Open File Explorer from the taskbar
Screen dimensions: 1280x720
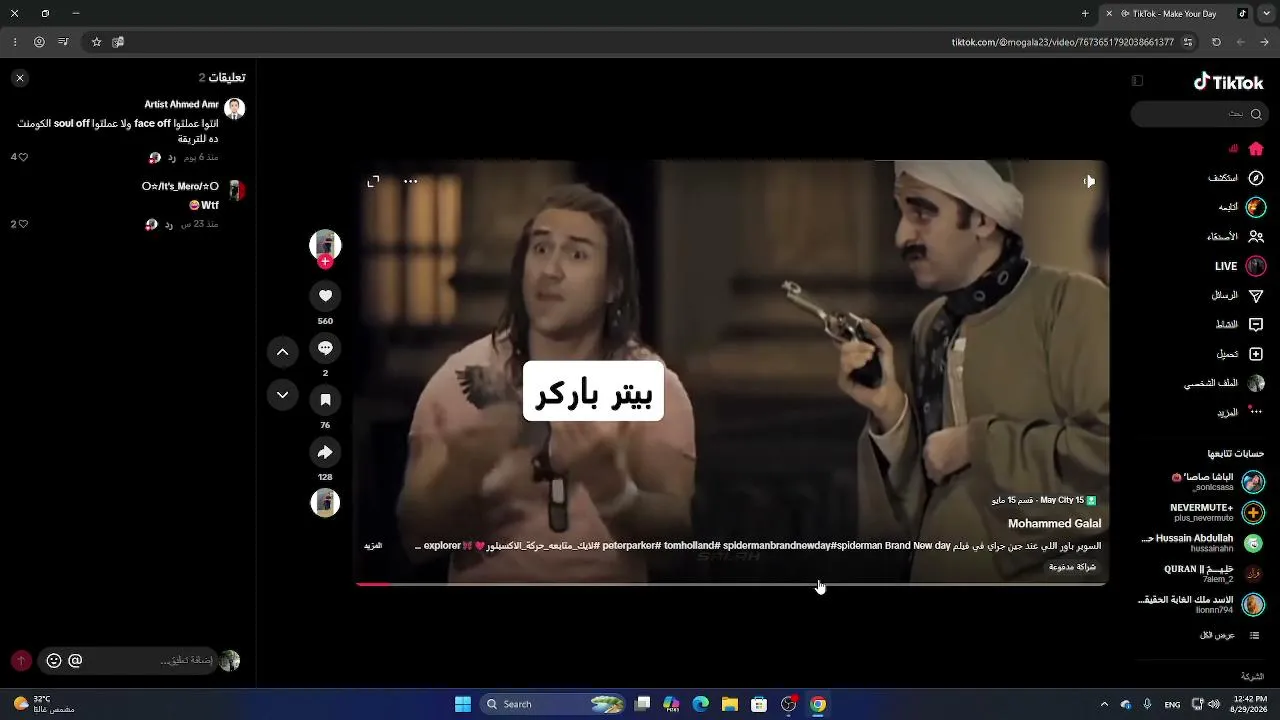pyautogui.click(x=730, y=704)
